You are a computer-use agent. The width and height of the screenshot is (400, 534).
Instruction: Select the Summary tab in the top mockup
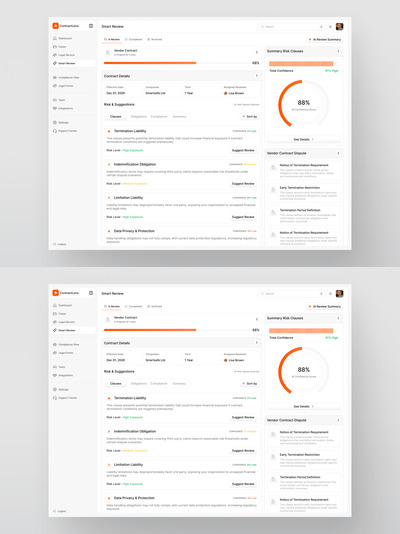pyautogui.click(x=179, y=116)
